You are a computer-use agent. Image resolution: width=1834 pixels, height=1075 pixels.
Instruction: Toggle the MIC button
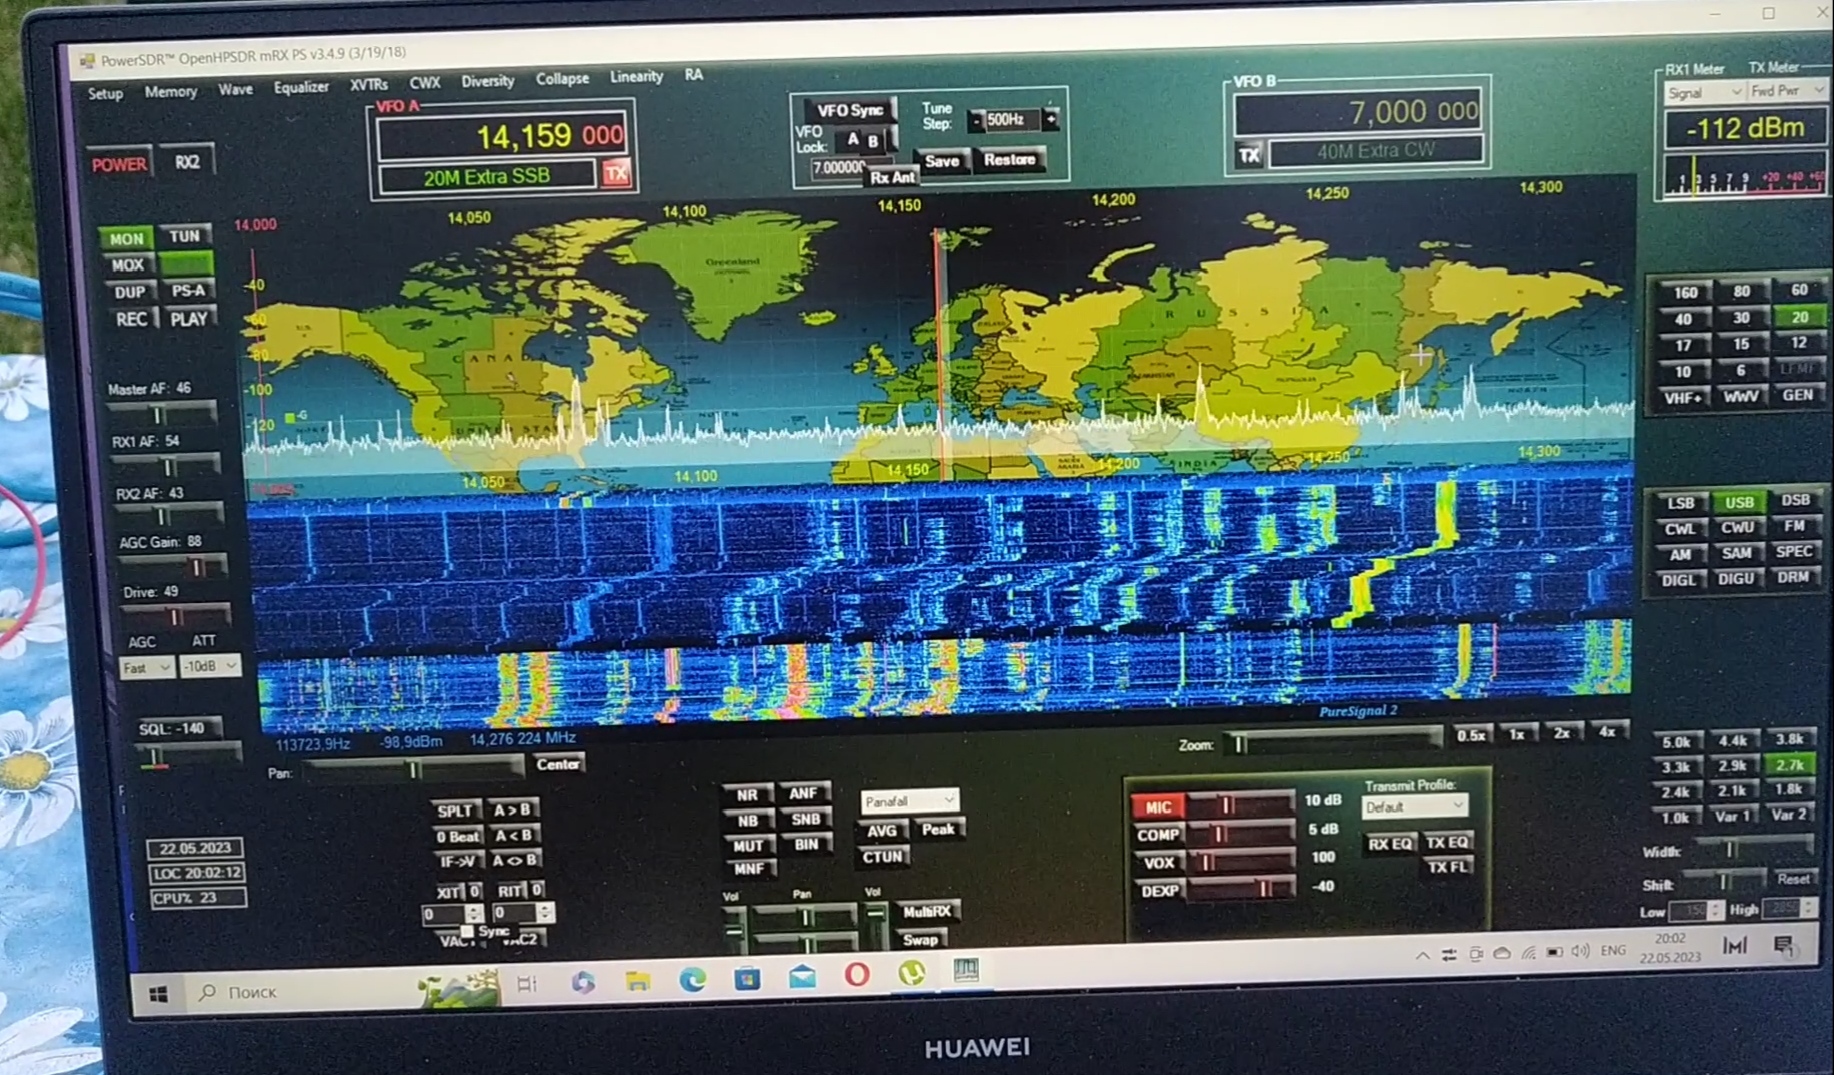[x=1158, y=807]
